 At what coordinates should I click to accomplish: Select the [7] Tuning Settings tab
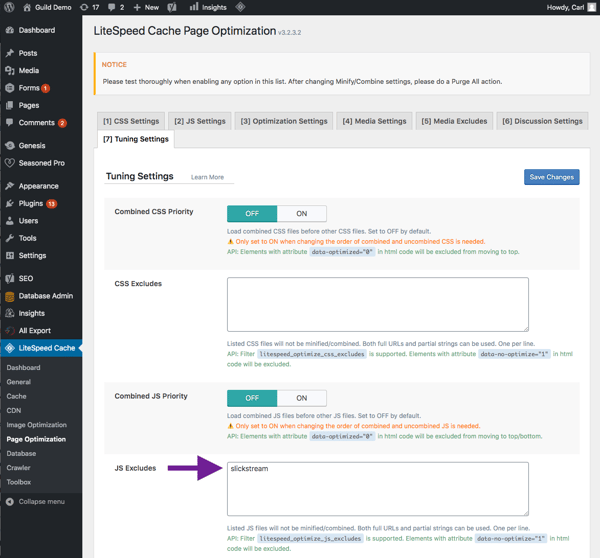coord(136,139)
